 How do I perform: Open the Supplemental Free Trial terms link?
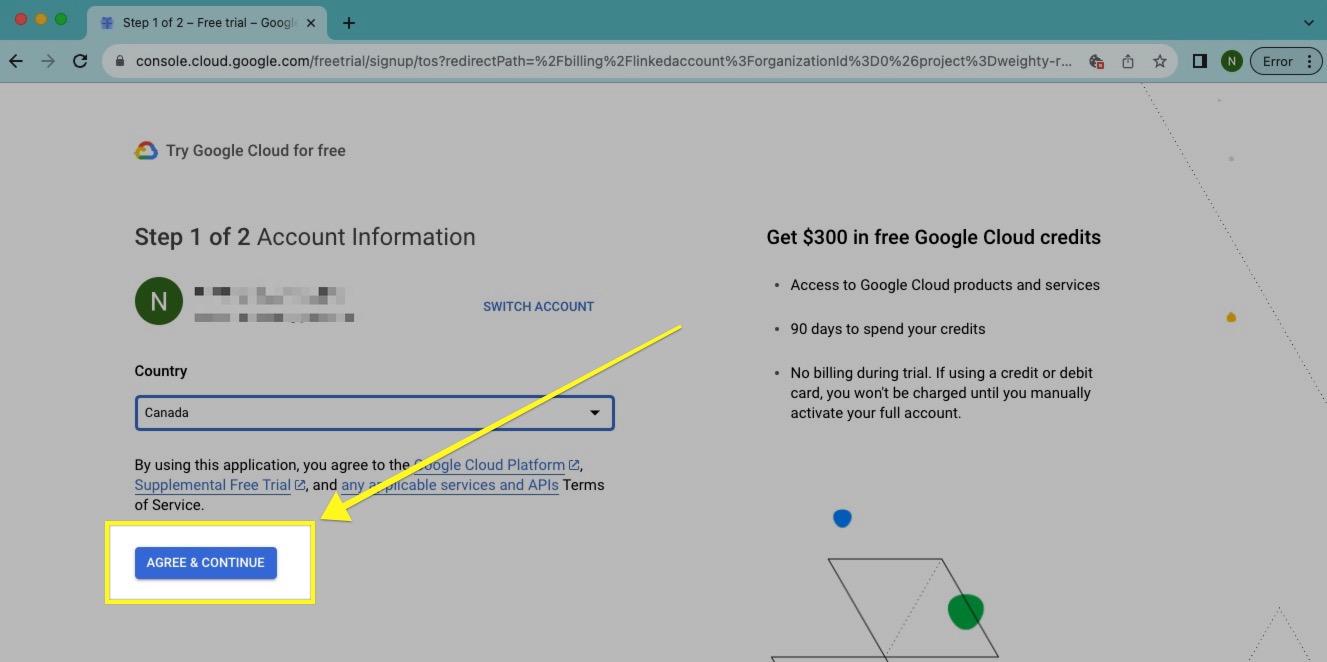tap(220, 485)
